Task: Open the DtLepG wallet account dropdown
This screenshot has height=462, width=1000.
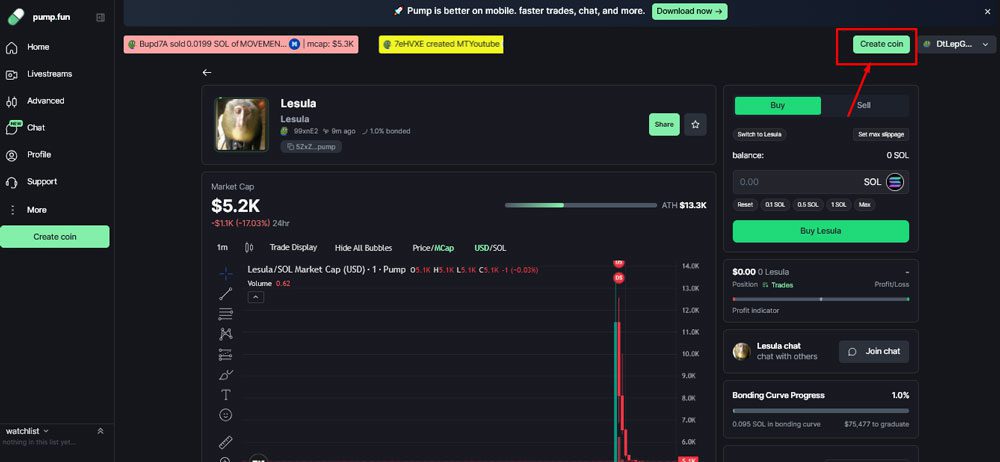Action: coord(957,44)
